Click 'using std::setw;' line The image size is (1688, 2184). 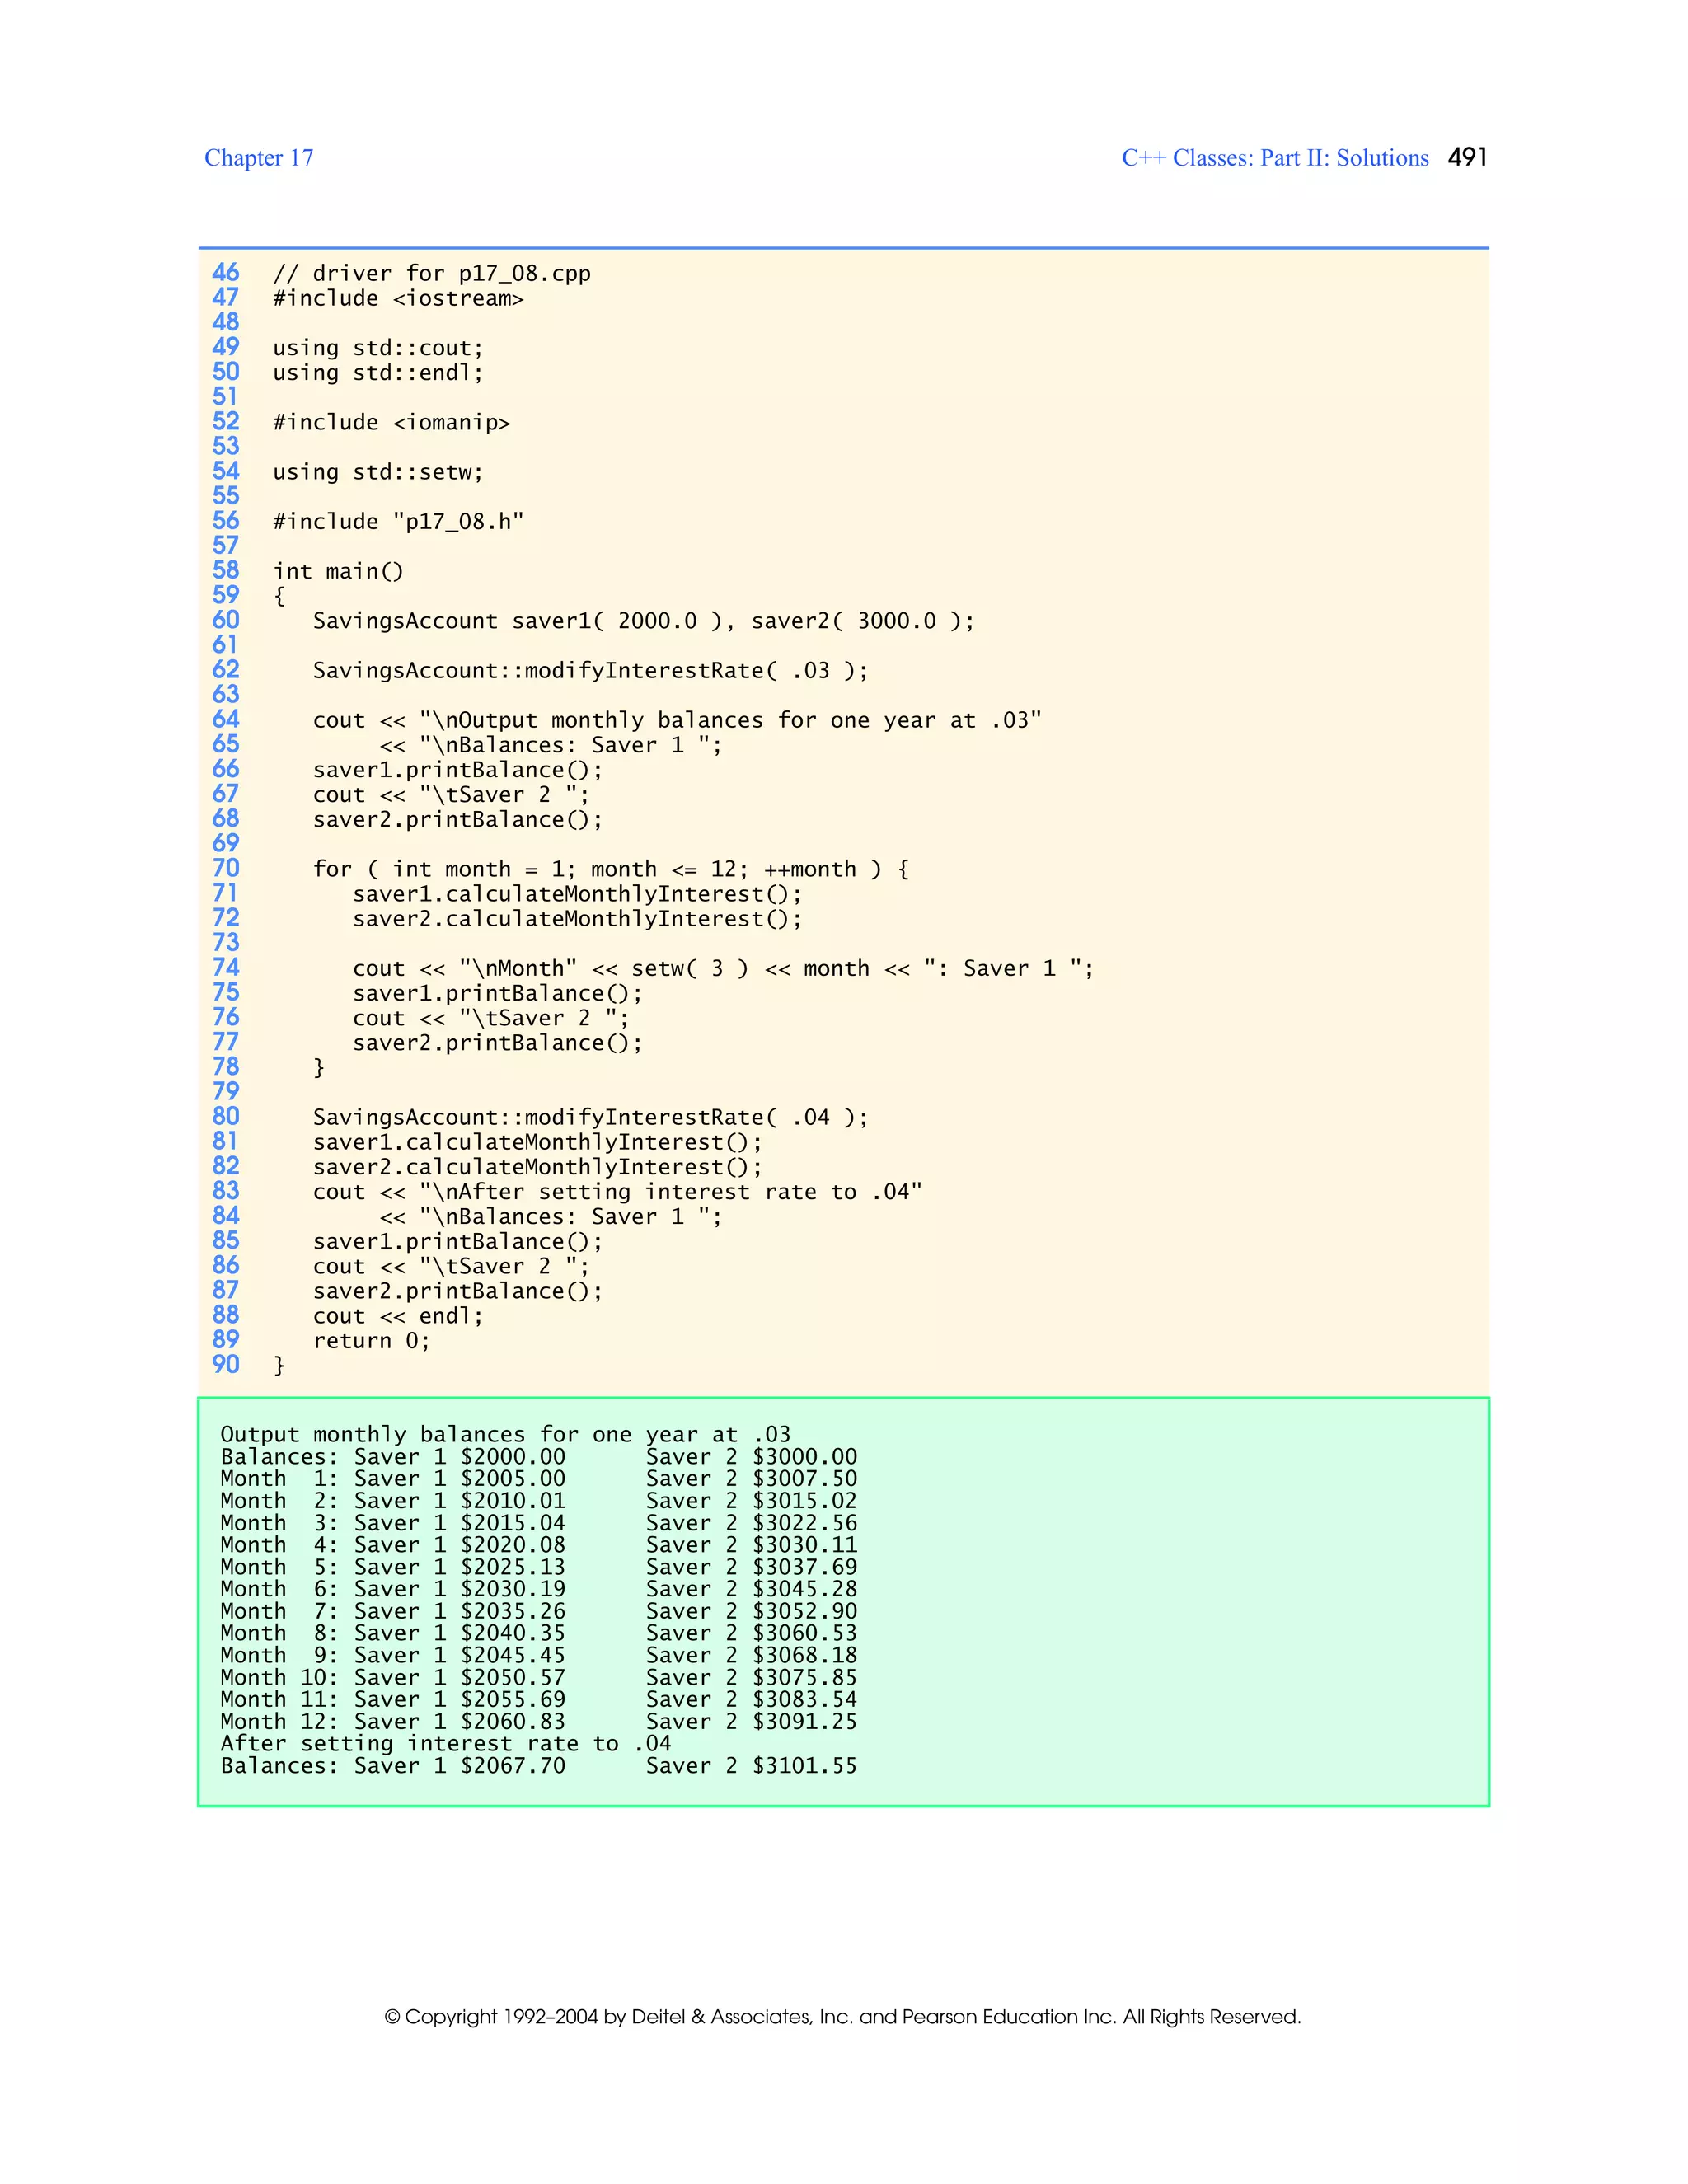click(x=378, y=472)
